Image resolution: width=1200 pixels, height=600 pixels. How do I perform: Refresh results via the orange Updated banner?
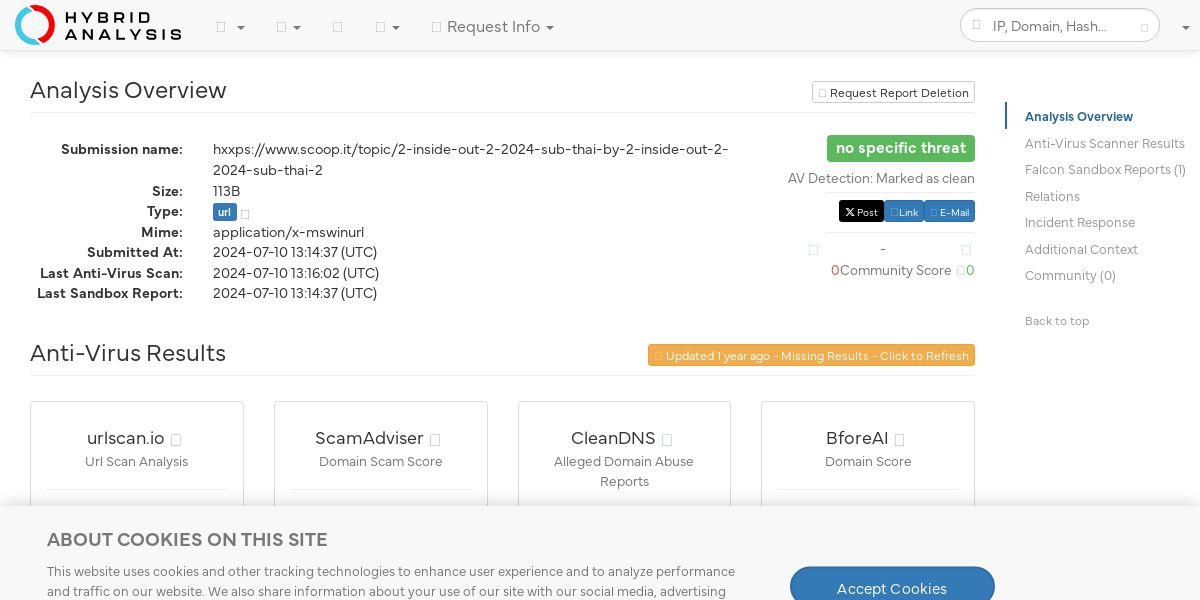(811, 356)
